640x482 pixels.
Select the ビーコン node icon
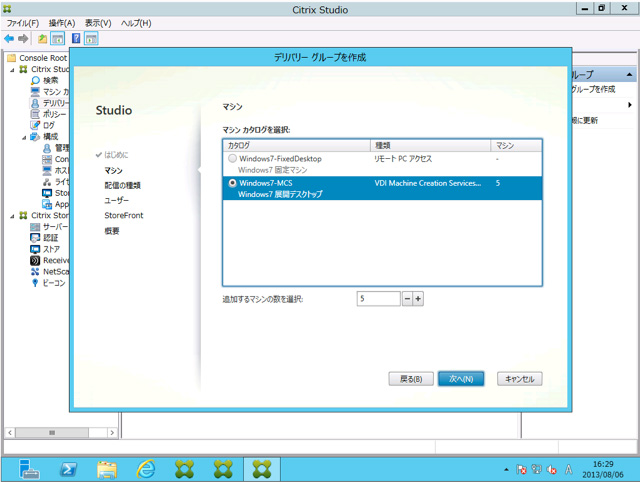[x=36, y=283]
